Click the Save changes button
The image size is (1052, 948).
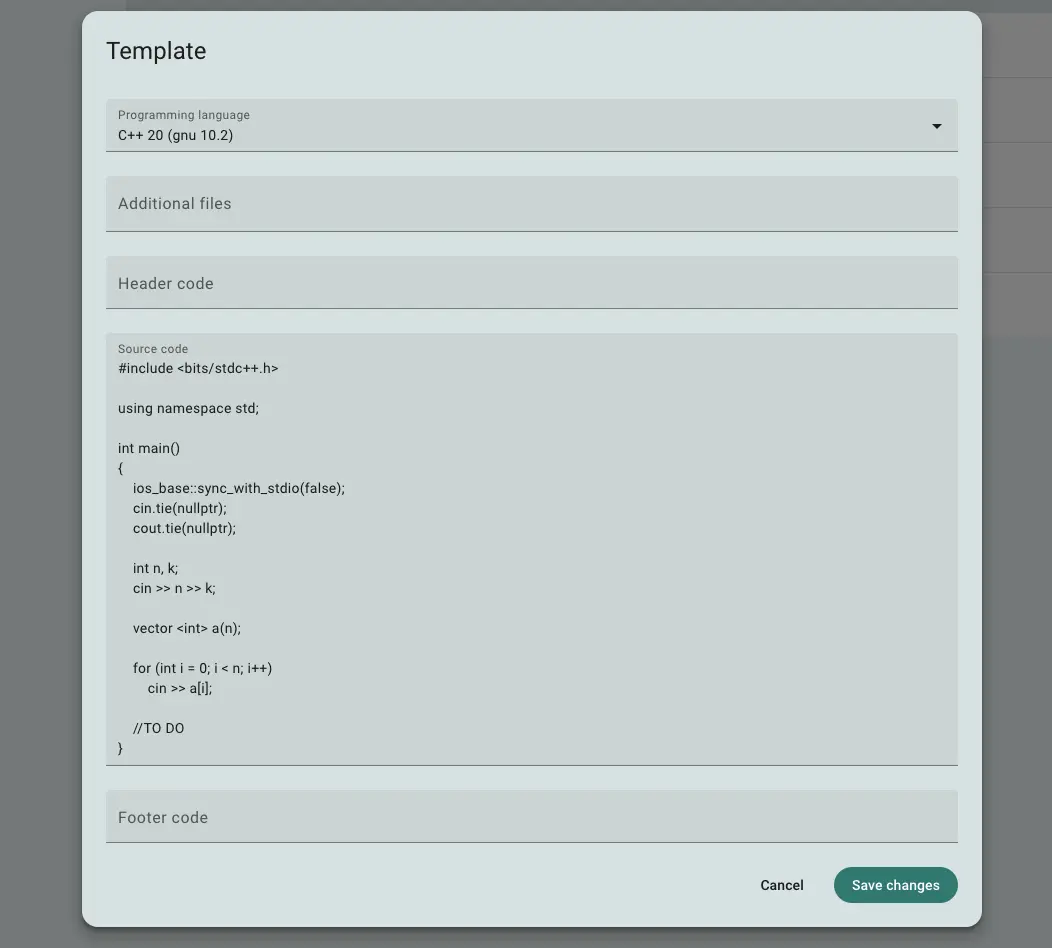coord(895,885)
